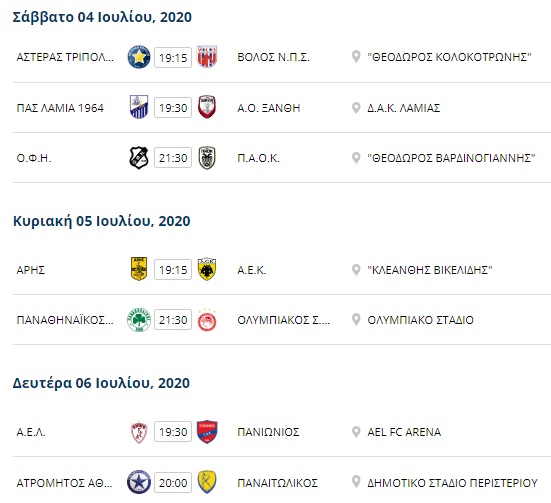Click the Asteras Tripolis star crest
551x503 pixels.
point(139,57)
